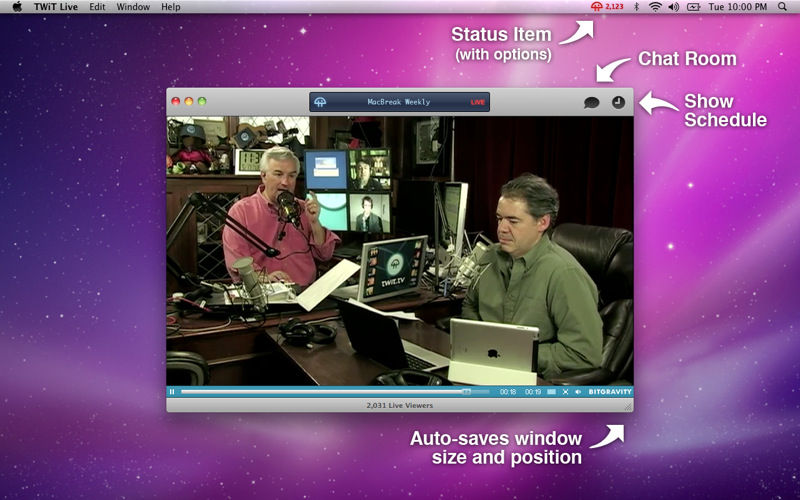800x500 pixels.
Task: Close the TWiT Live window
Action: (176, 101)
